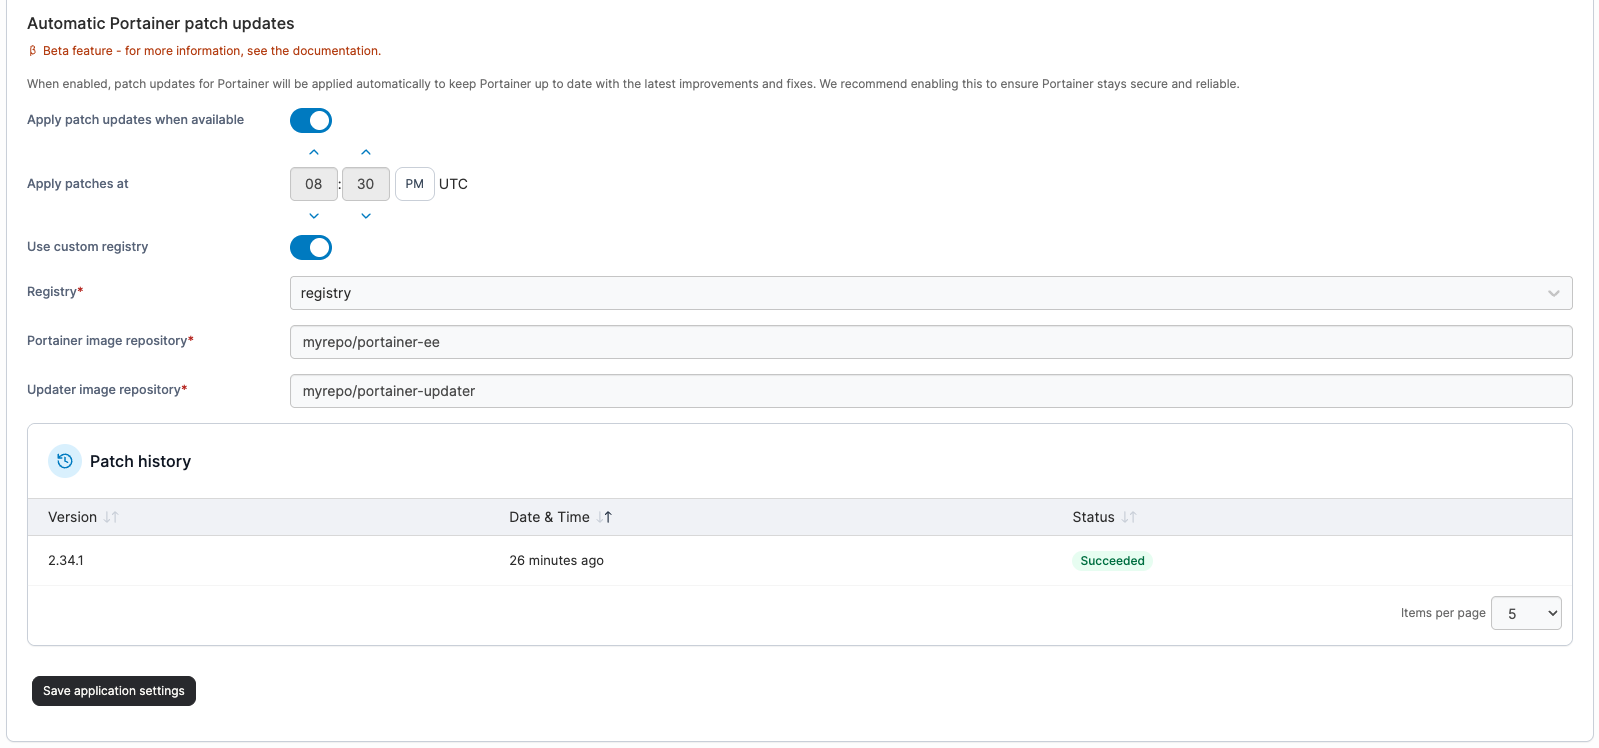1599x748 pixels.
Task: Sort by Date & Time arrow icon
Action: pyautogui.click(x=604, y=517)
